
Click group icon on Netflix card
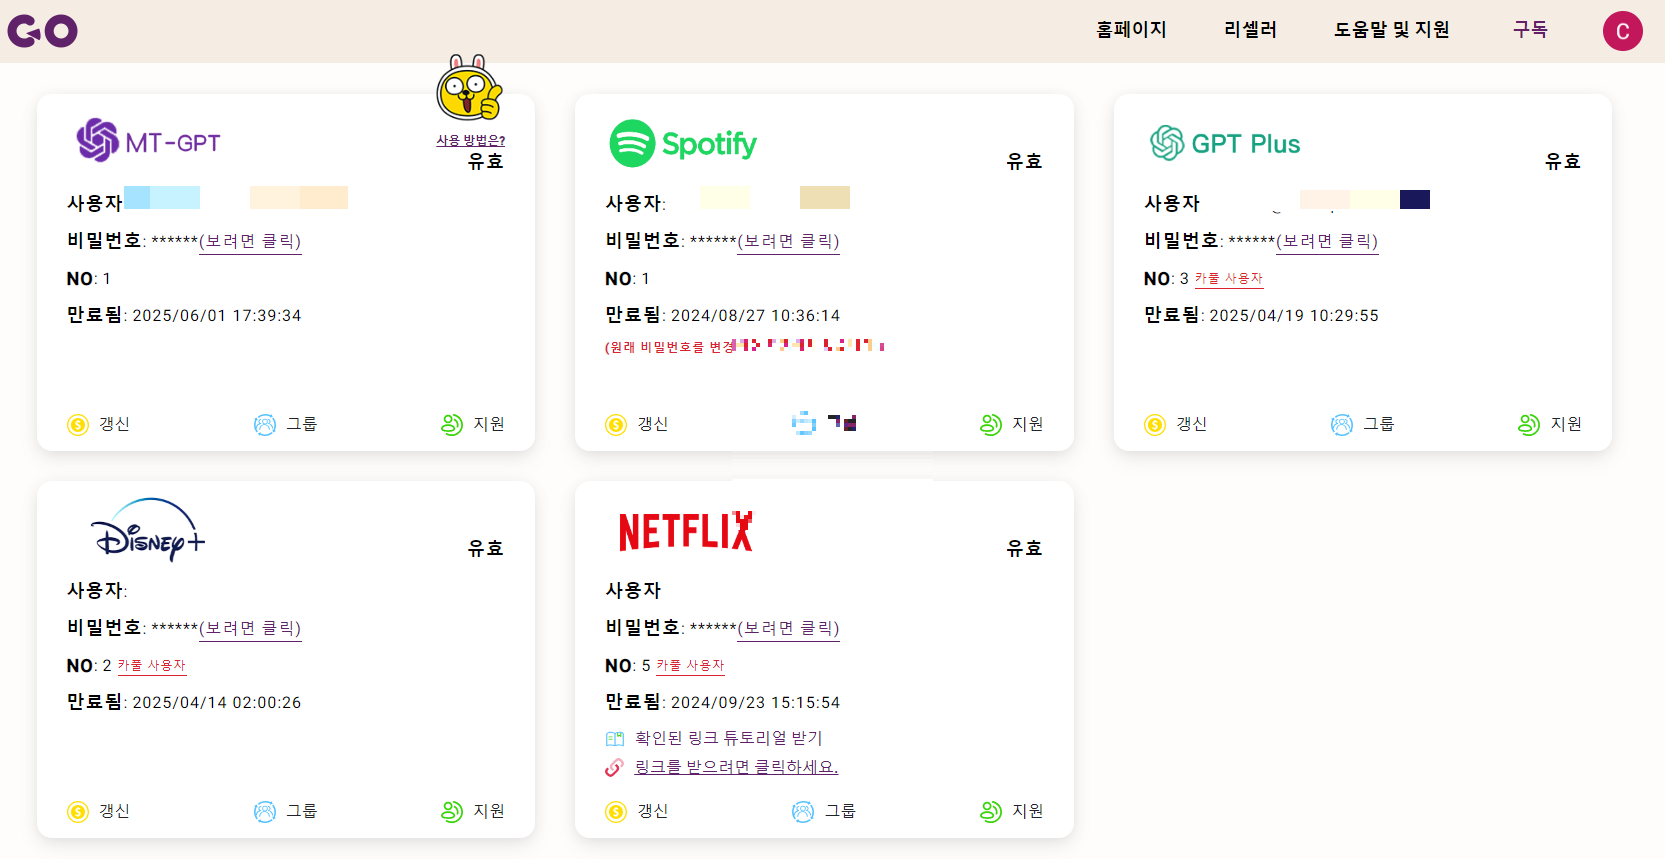coord(803,812)
